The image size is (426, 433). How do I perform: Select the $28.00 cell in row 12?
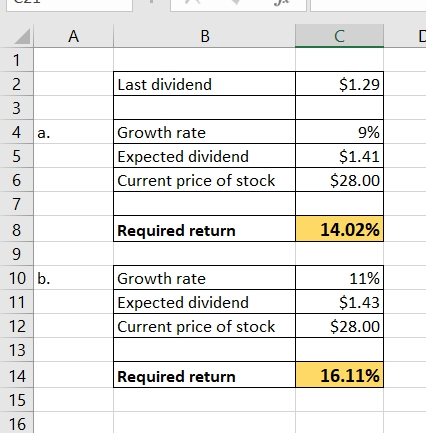click(x=339, y=326)
